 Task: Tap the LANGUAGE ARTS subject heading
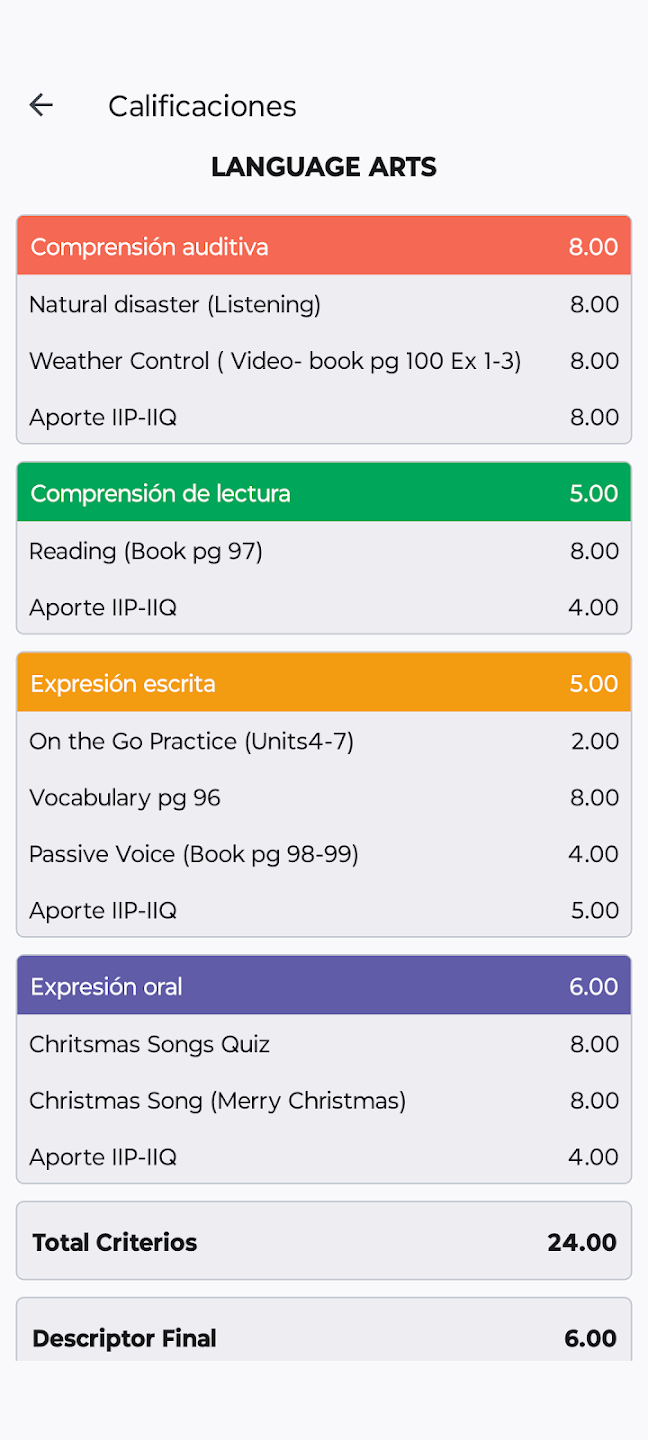[324, 167]
